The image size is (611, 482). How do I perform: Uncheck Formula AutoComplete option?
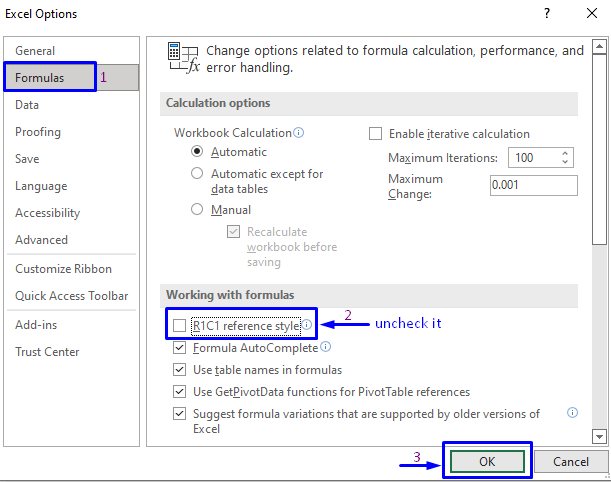coord(180,348)
